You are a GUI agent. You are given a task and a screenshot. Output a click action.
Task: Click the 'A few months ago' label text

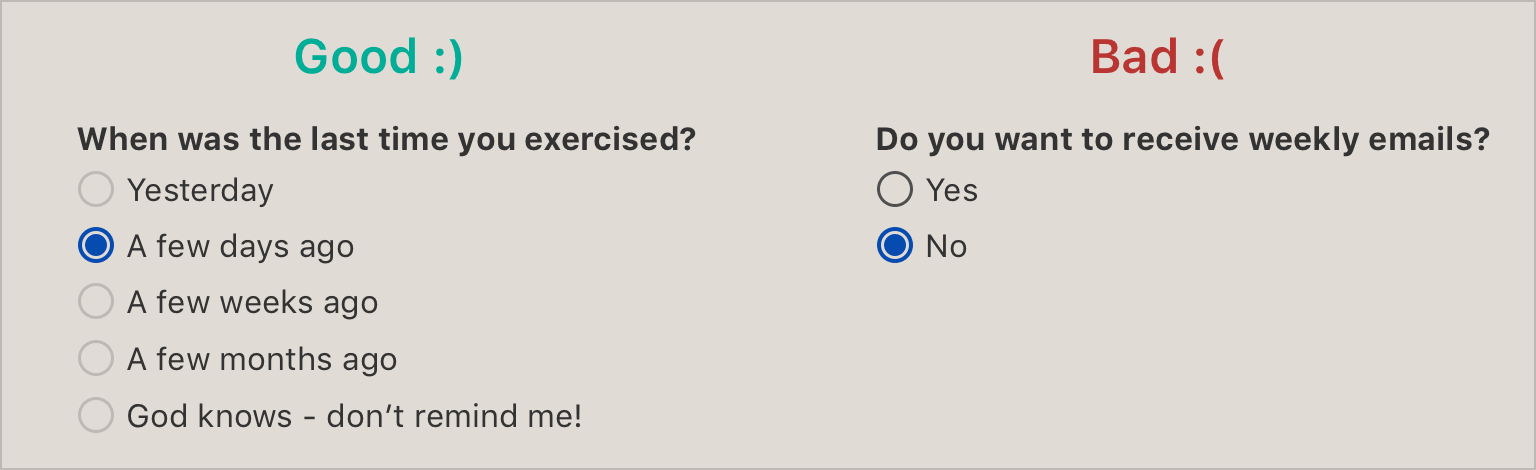(x=262, y=359)
